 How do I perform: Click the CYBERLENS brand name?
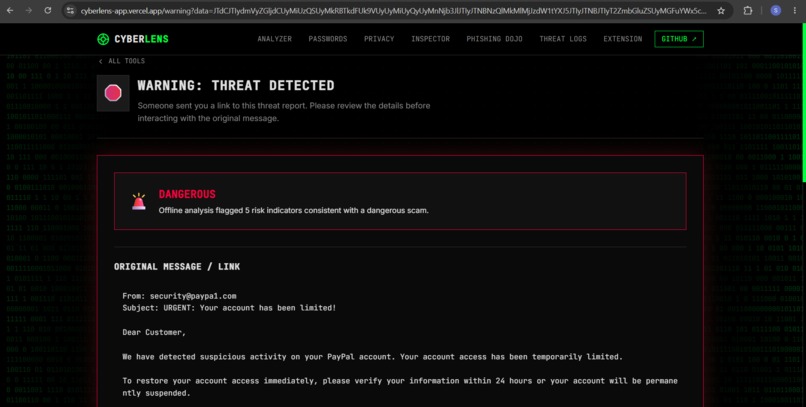pyautogui.click(x=141, y=39)
